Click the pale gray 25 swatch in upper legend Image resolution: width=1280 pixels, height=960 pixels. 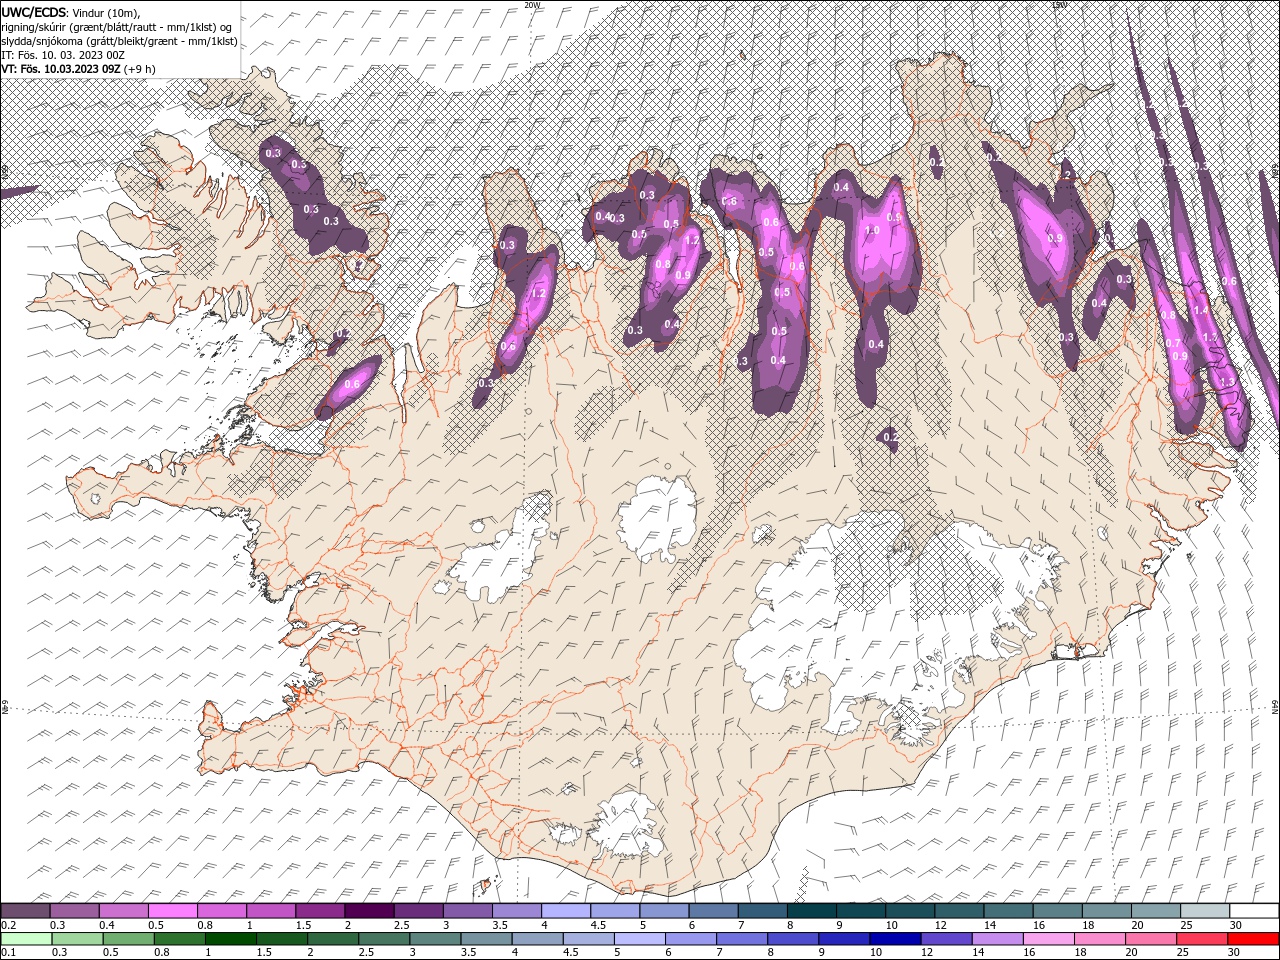pyautogui.click(x=1204, y=911)
